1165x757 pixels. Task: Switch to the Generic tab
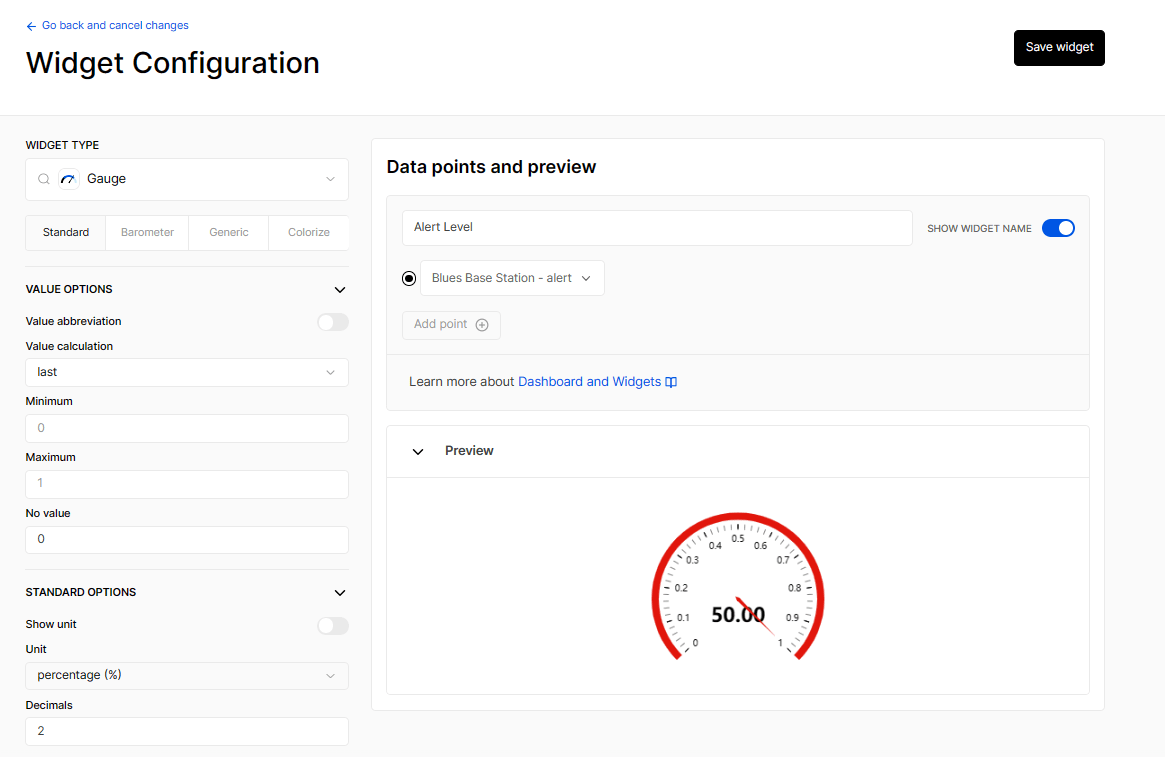(229, 233)
